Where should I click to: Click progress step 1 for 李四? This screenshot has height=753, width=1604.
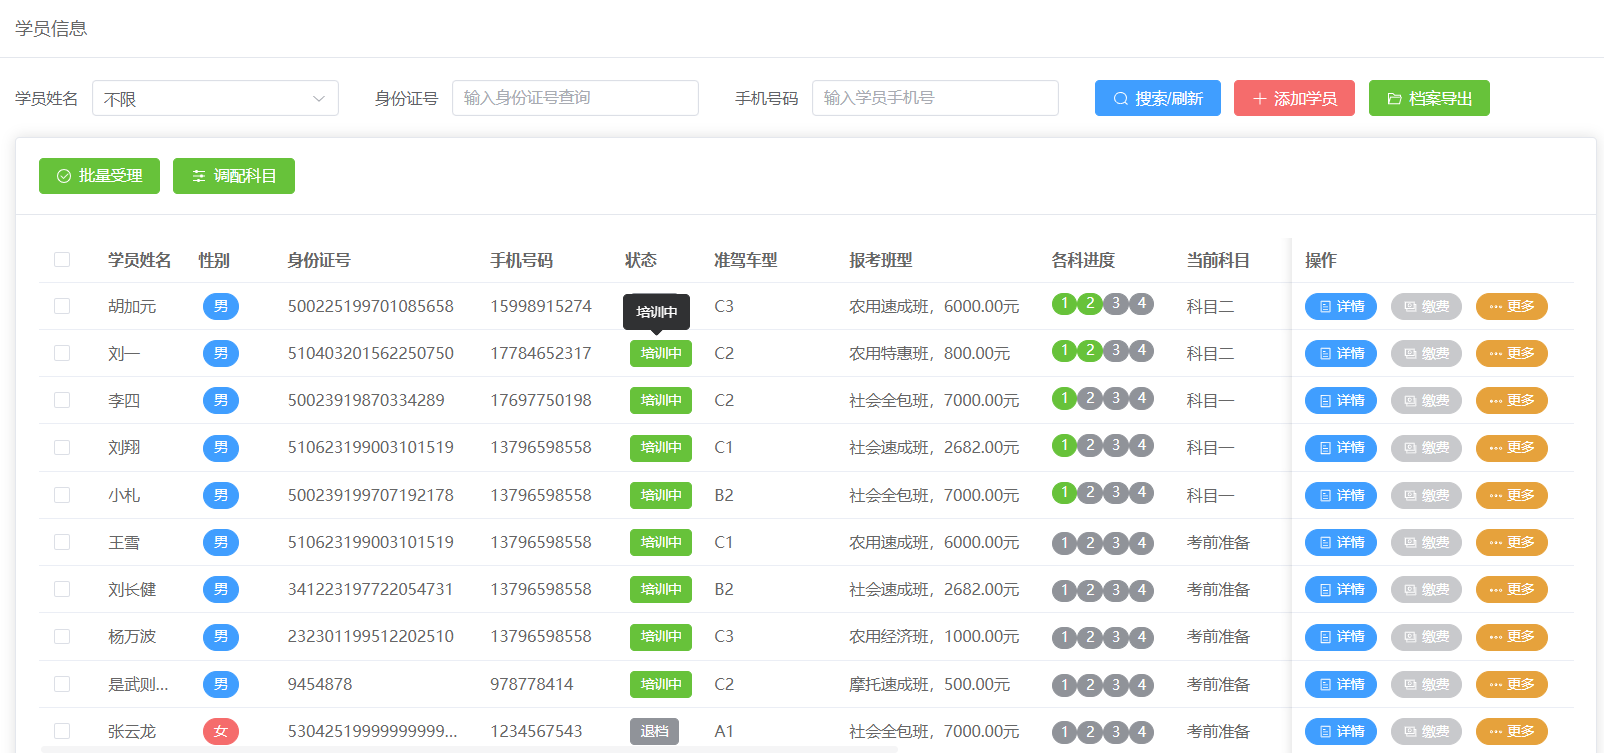(1064, 398)
